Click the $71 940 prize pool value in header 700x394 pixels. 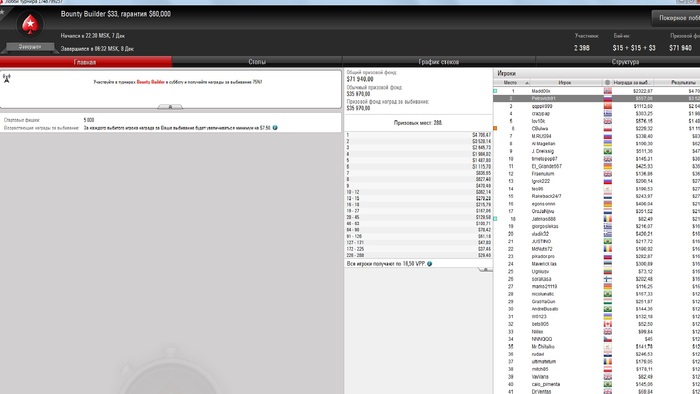pos(680,48)
